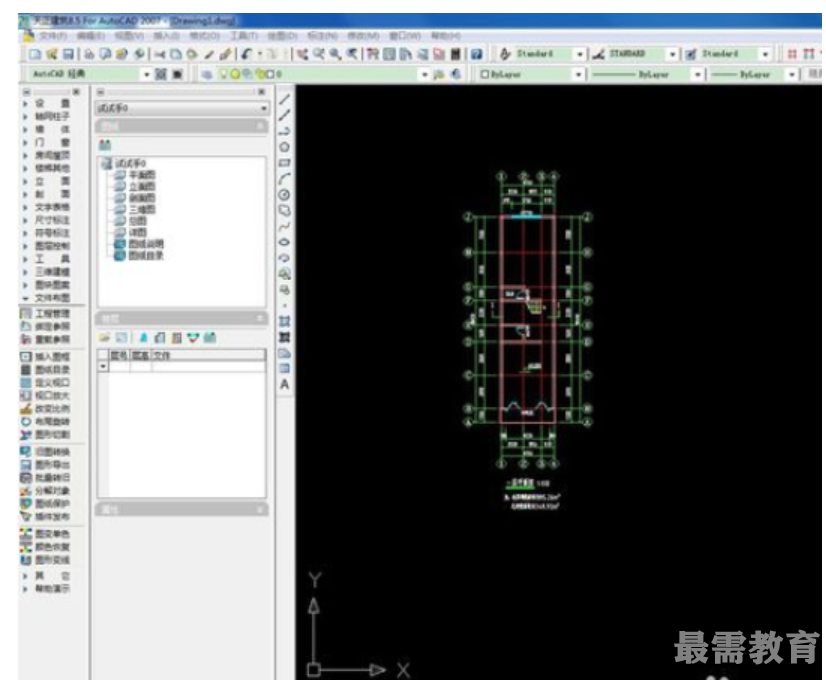Select the Hatch draw tool

click(x=284, y=321)
